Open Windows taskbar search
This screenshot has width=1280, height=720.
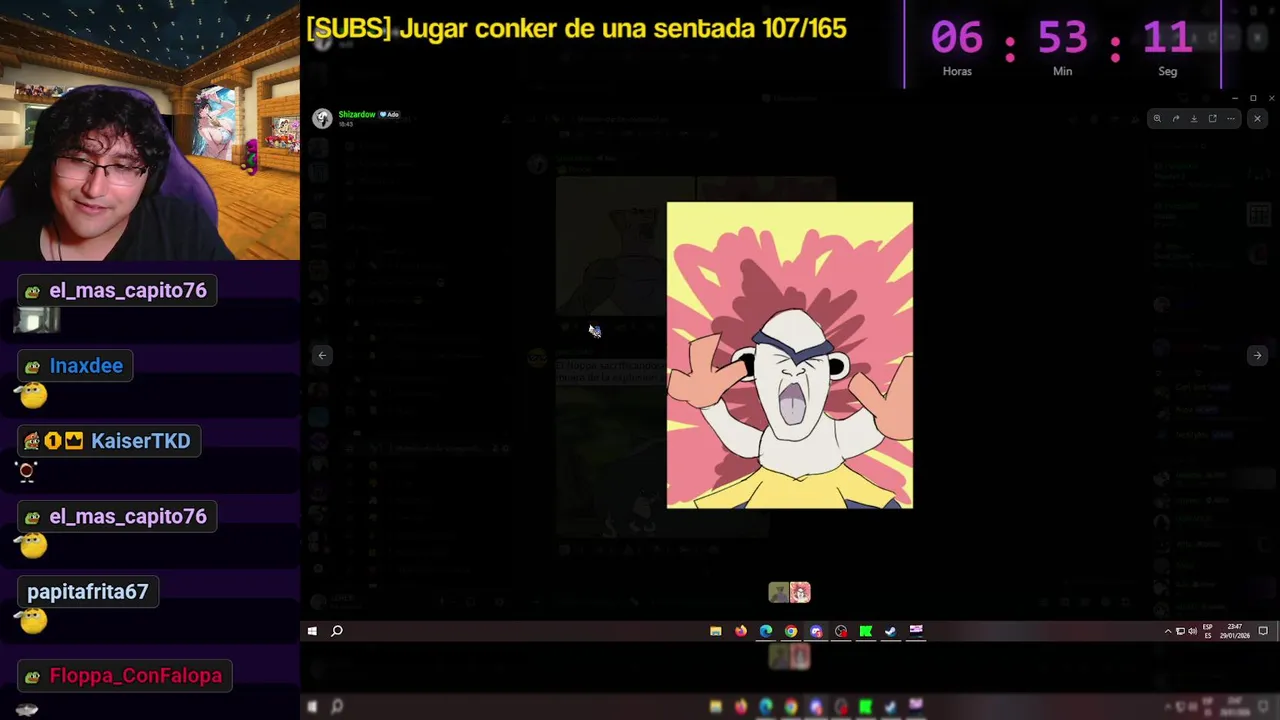tap(337, 631)
